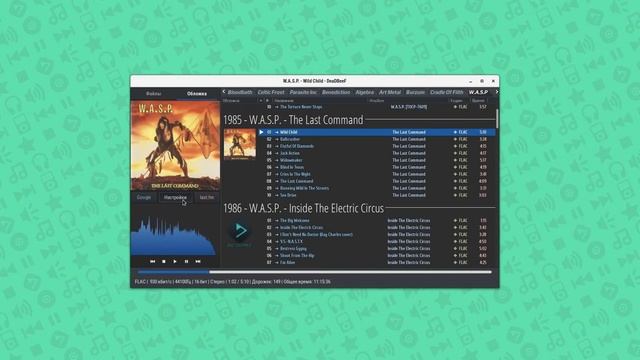
Task: Select track 06 Blind In Texas
Action: pos(377,167)
